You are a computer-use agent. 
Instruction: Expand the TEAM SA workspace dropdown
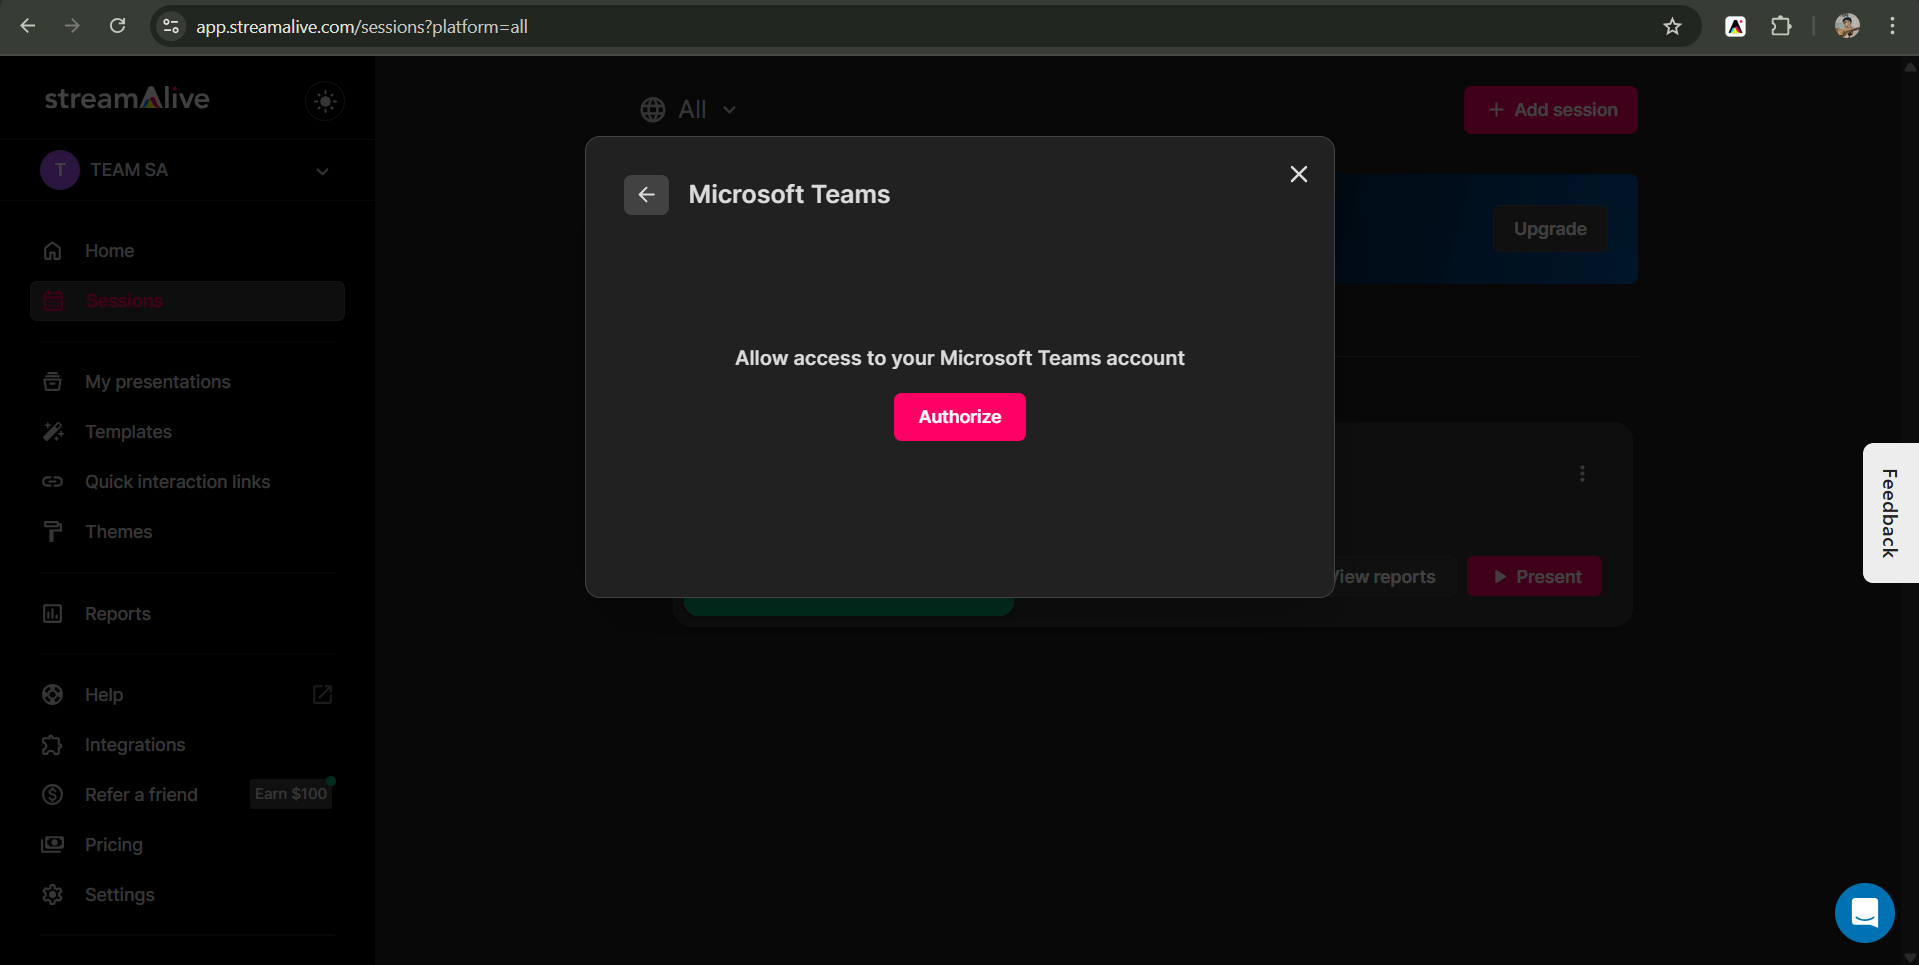[187, 170]
